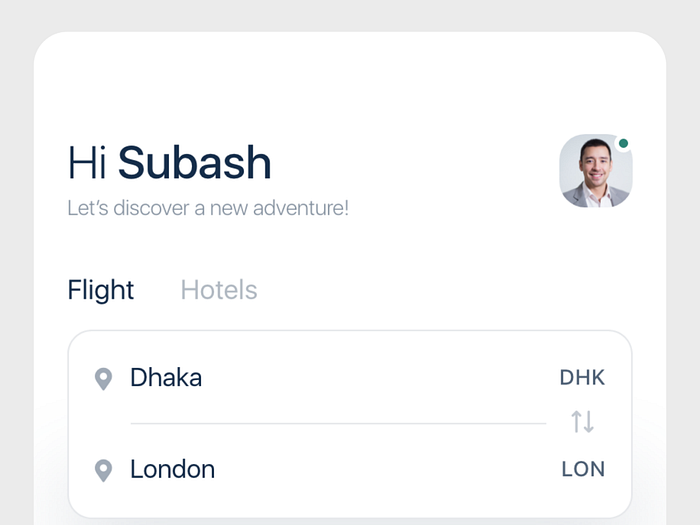Image resolution: width=700 pixels, height=525 pixels.
Task: Click the empty space between London and LON
Action: pyautogui.click(x=390, y=469)
